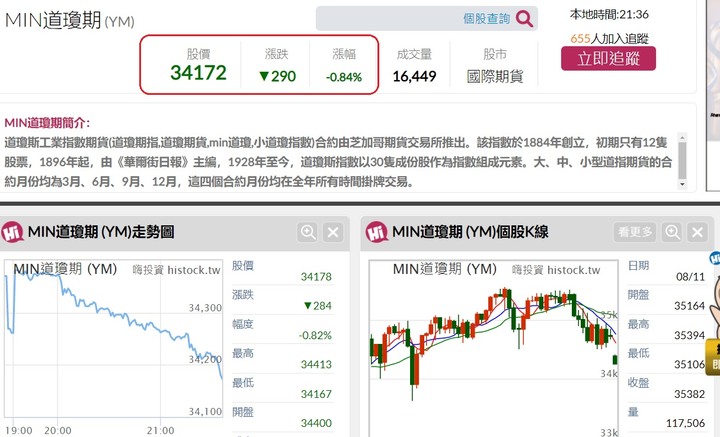This screenshot has width=720, height=437.
Task: Click the 股價 value 34172
Action: 198,73
